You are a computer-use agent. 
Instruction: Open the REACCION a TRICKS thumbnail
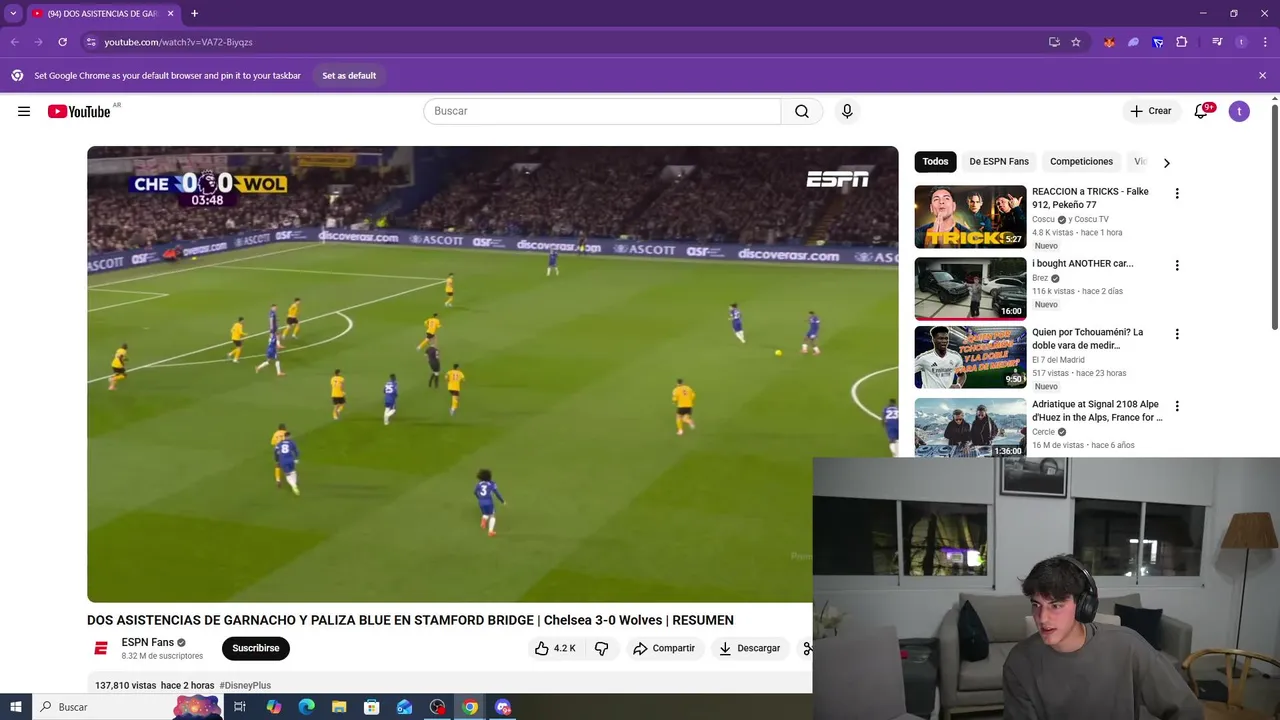[x=970, y=217]
